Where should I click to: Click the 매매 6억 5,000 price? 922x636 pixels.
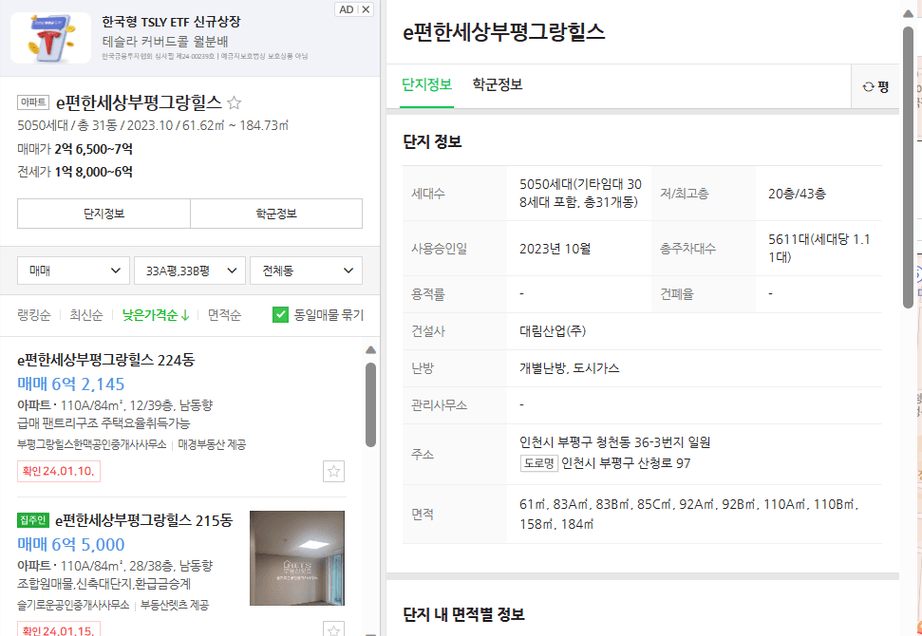71,544
